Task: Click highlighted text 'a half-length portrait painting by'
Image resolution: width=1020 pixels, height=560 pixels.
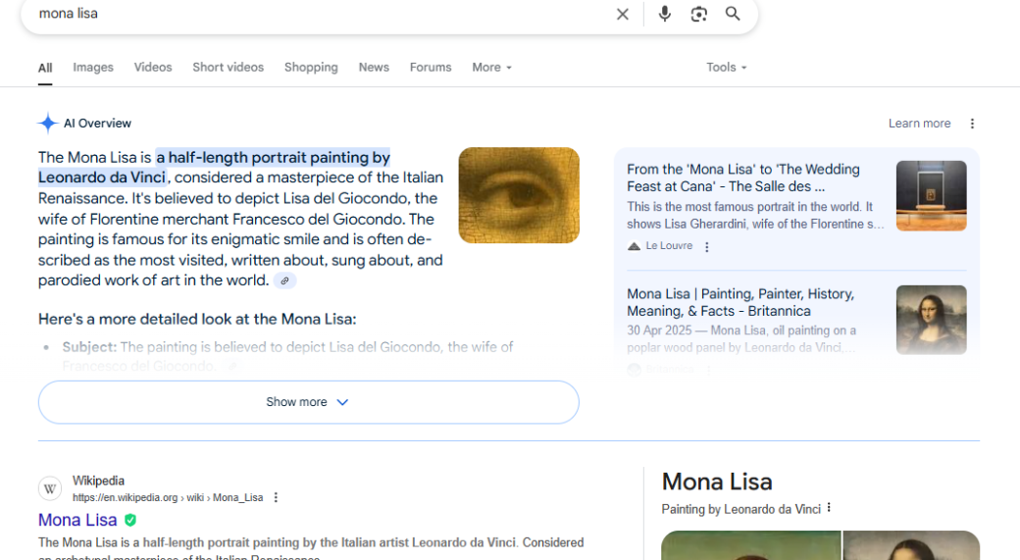Action: pyautogui.click(x=273, y=157)
